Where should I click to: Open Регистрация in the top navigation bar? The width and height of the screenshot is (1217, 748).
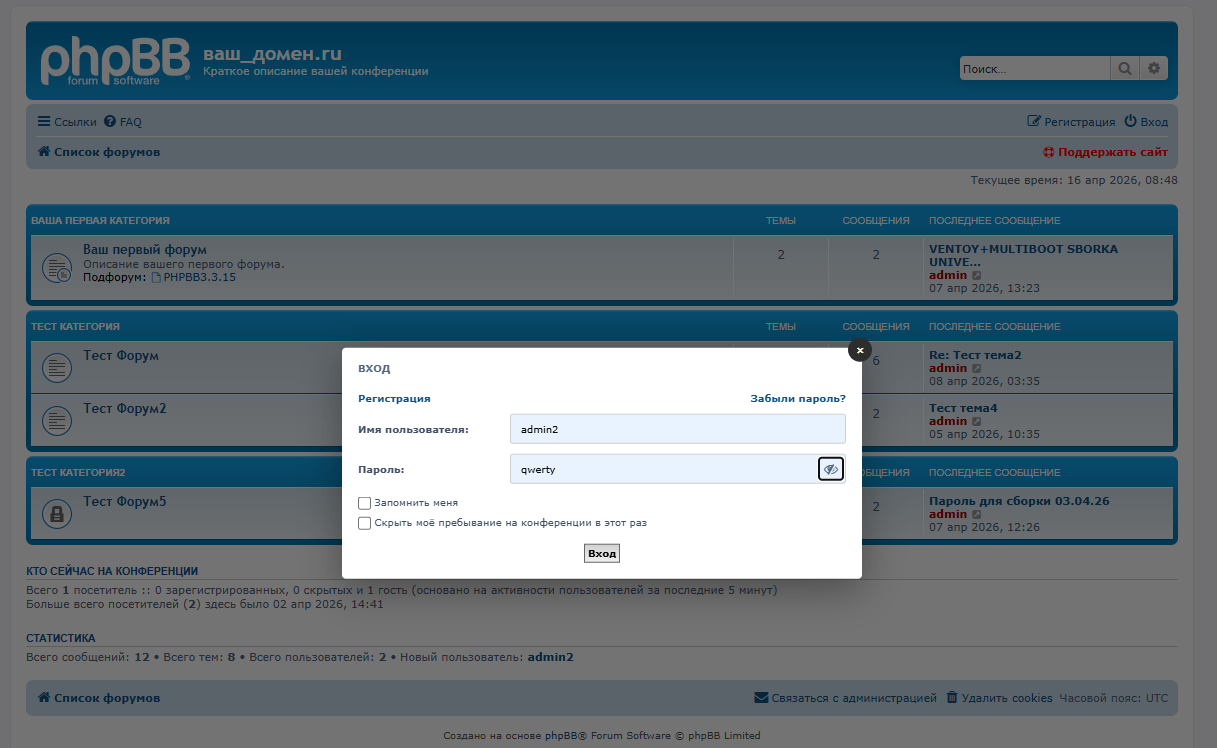click(x=1071, y=122)
